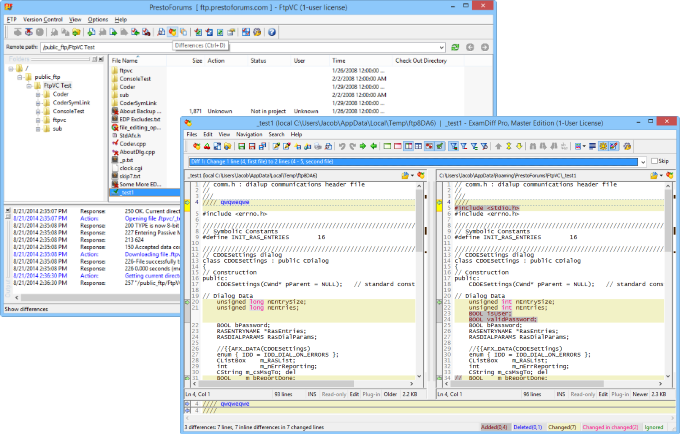Image resolution: width=680 pixels, height=434 pixels.
Task: Click the Added color legend in status bar
Action: tap(494, 427)
